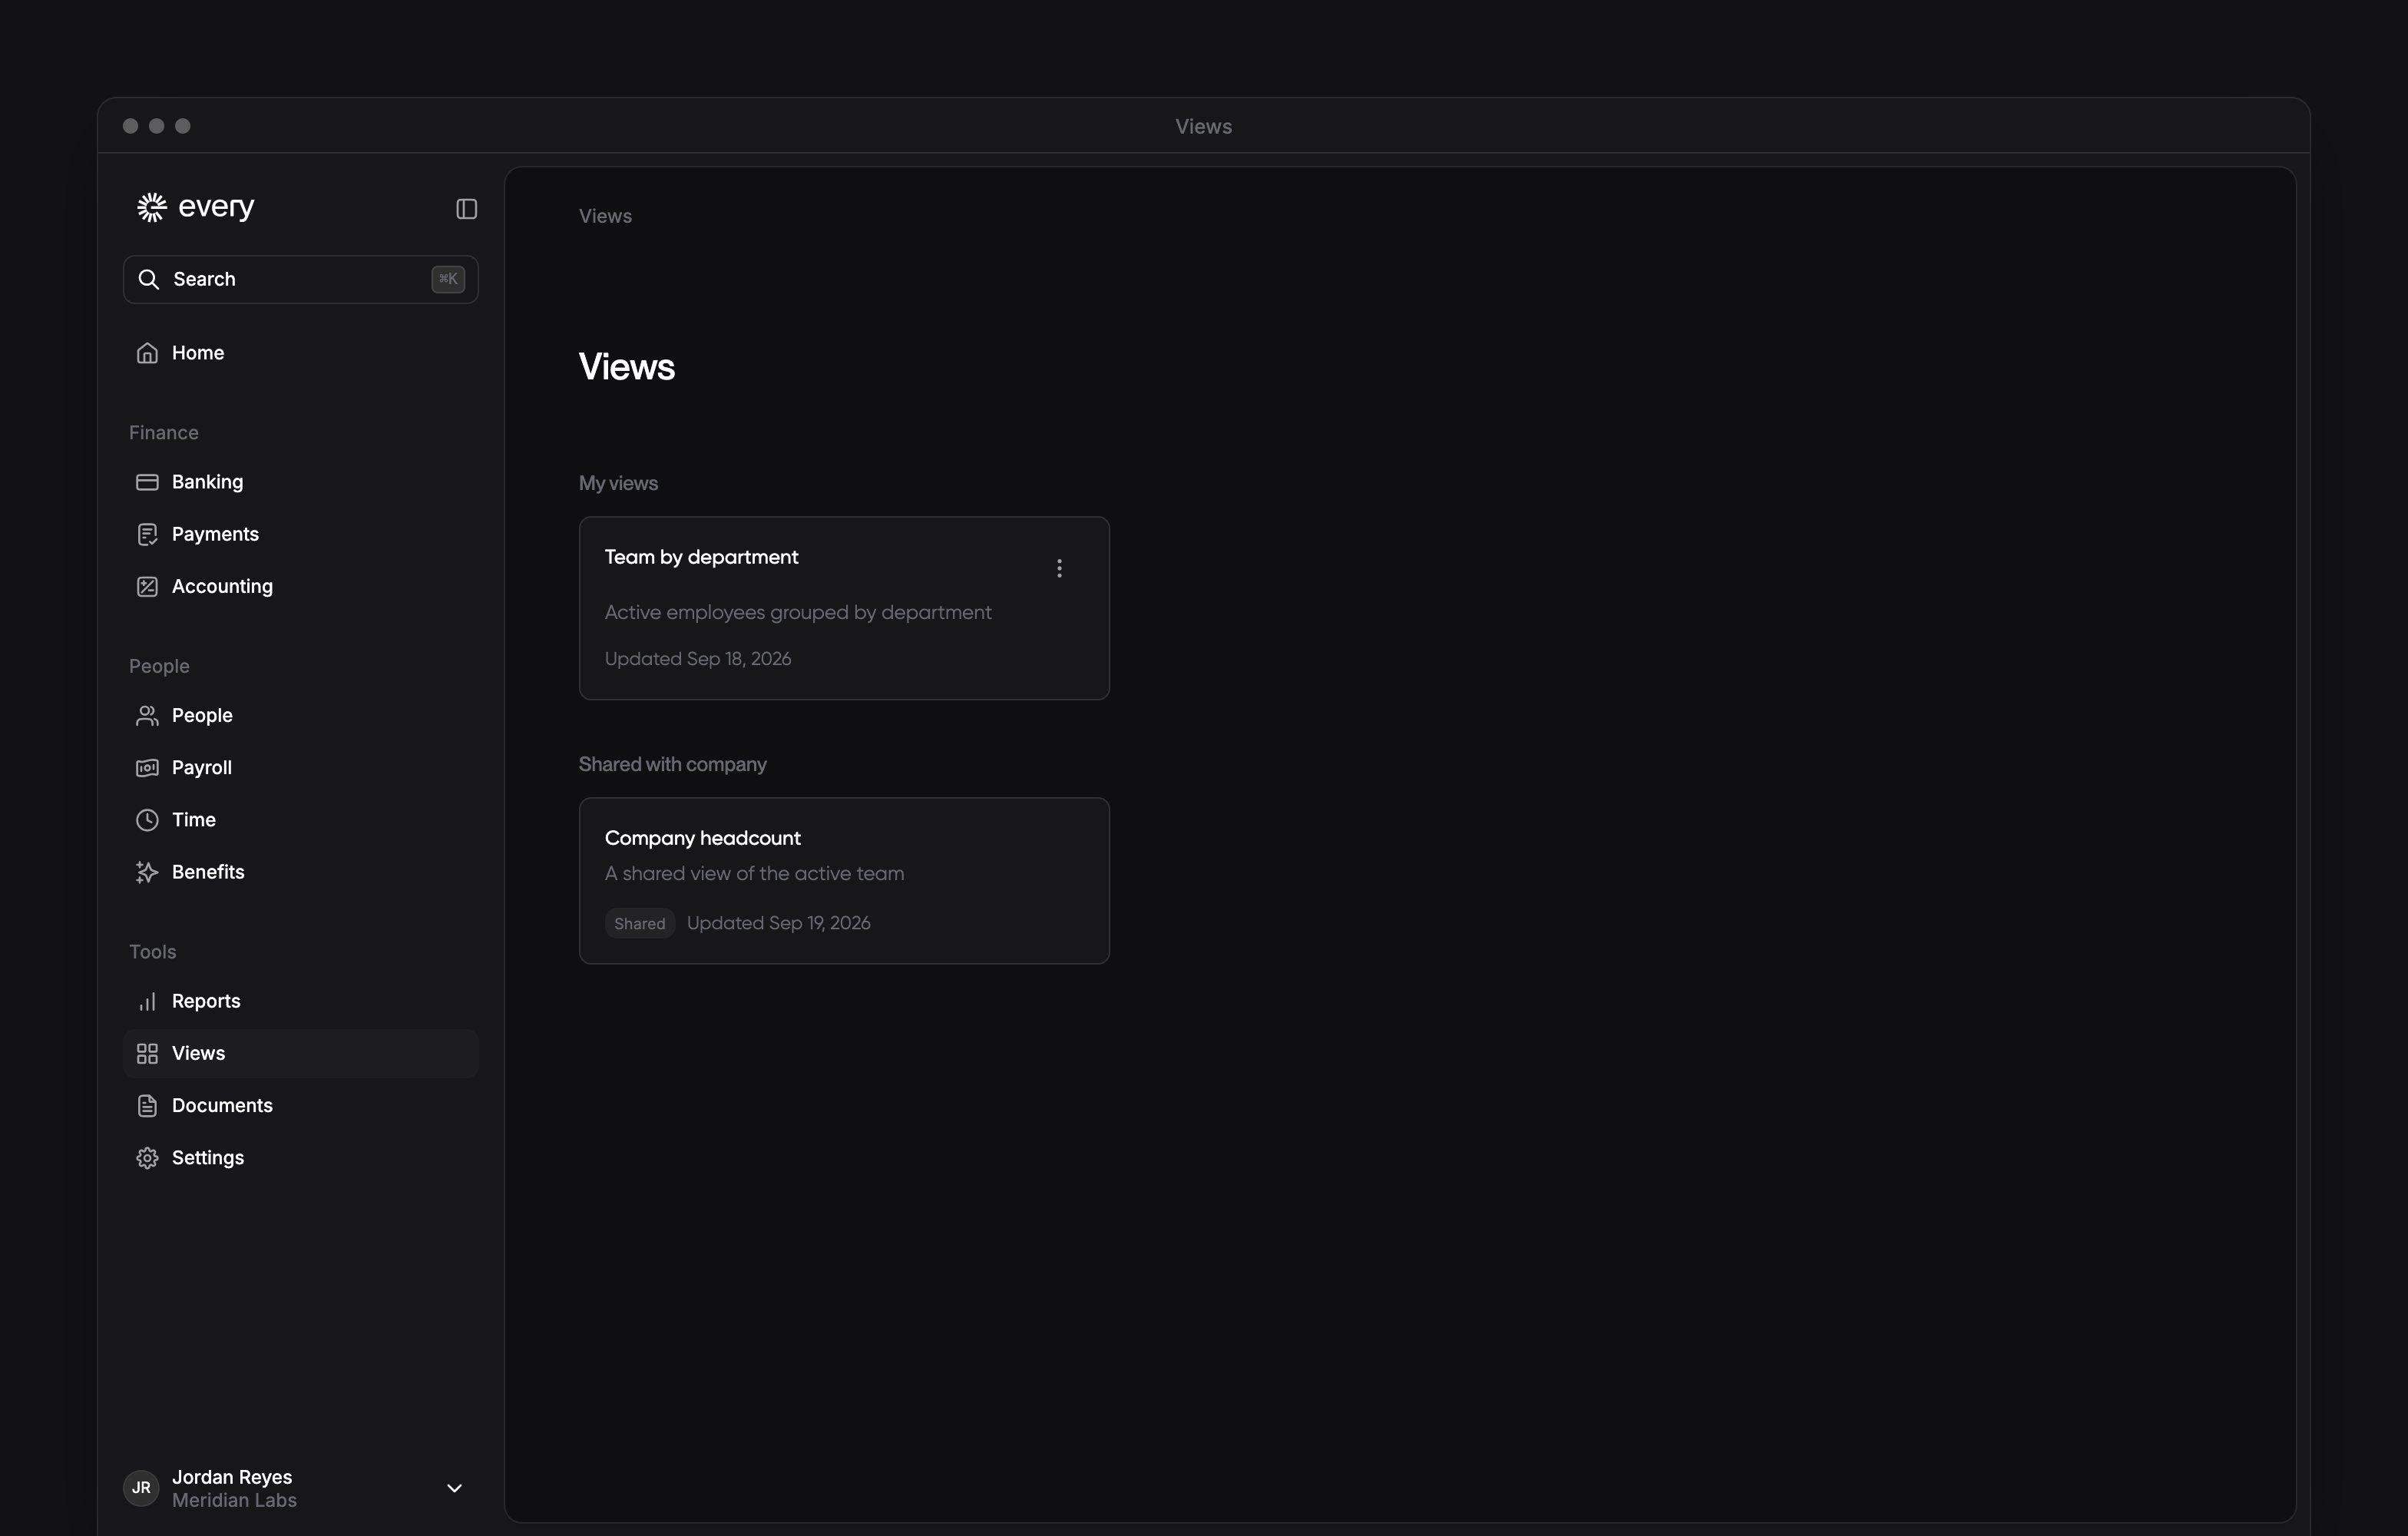Viewport: 2408px width, 1536px height.
Task: Click the Tools section label
Action: point(153,952)
